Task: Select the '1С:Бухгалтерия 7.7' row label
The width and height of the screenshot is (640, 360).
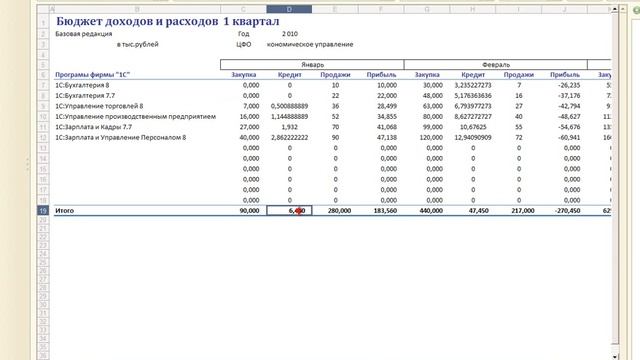Action: pyautogui.click(x=85, y=96)
